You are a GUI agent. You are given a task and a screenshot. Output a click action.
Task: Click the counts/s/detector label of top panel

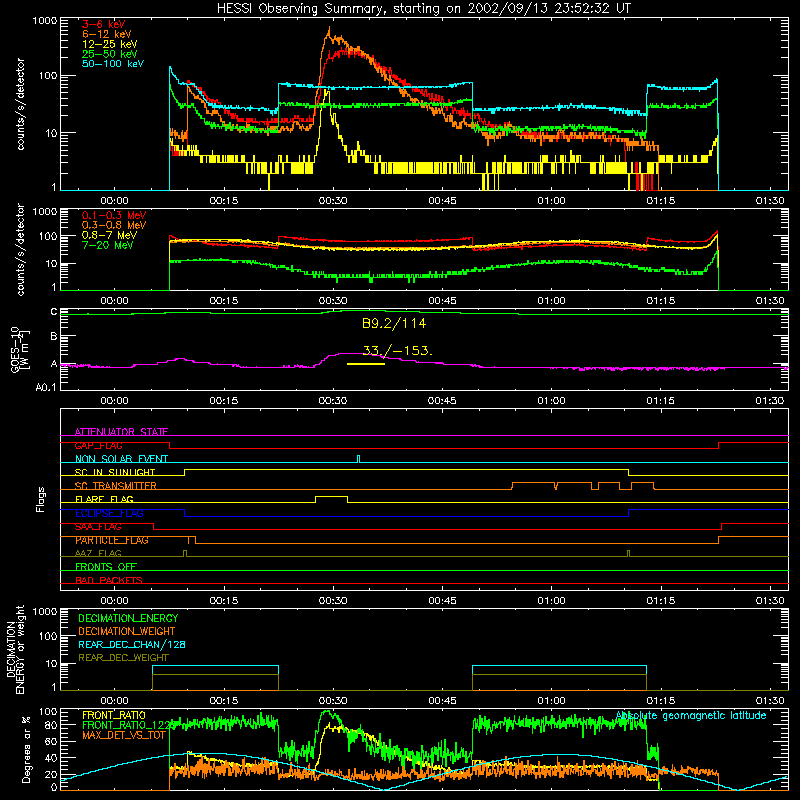point(20,104)
